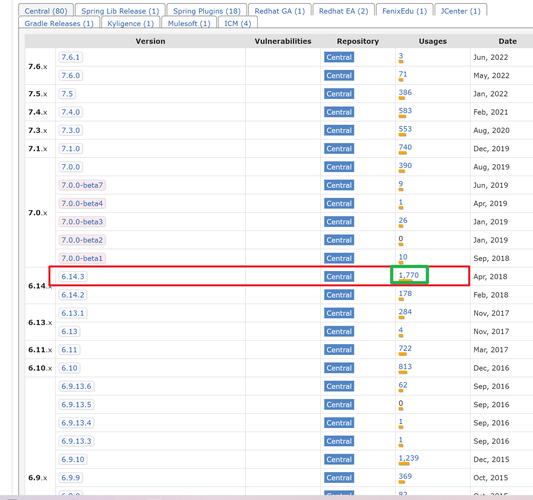View the 740 usages for 7.1.0
Image resolution: width=533 pixels, height=500 pixels.
click(x=405, y=147)
